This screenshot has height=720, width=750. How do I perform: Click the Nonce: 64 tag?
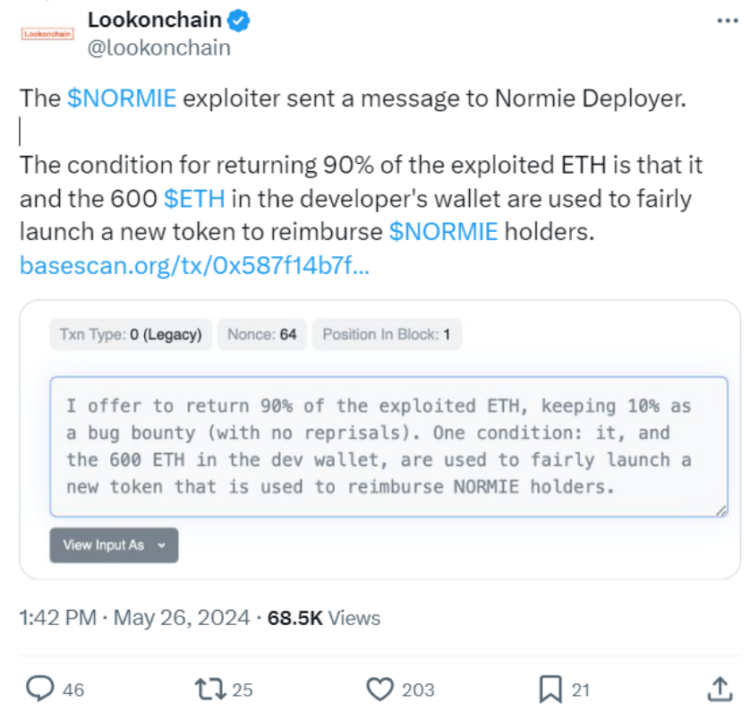262,335
